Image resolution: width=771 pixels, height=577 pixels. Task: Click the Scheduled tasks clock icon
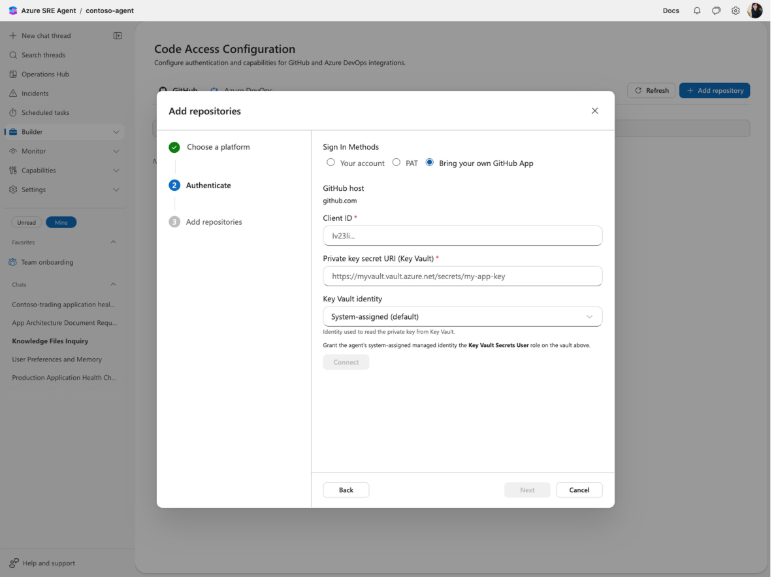pyautogui.click(x=13, y=112)
